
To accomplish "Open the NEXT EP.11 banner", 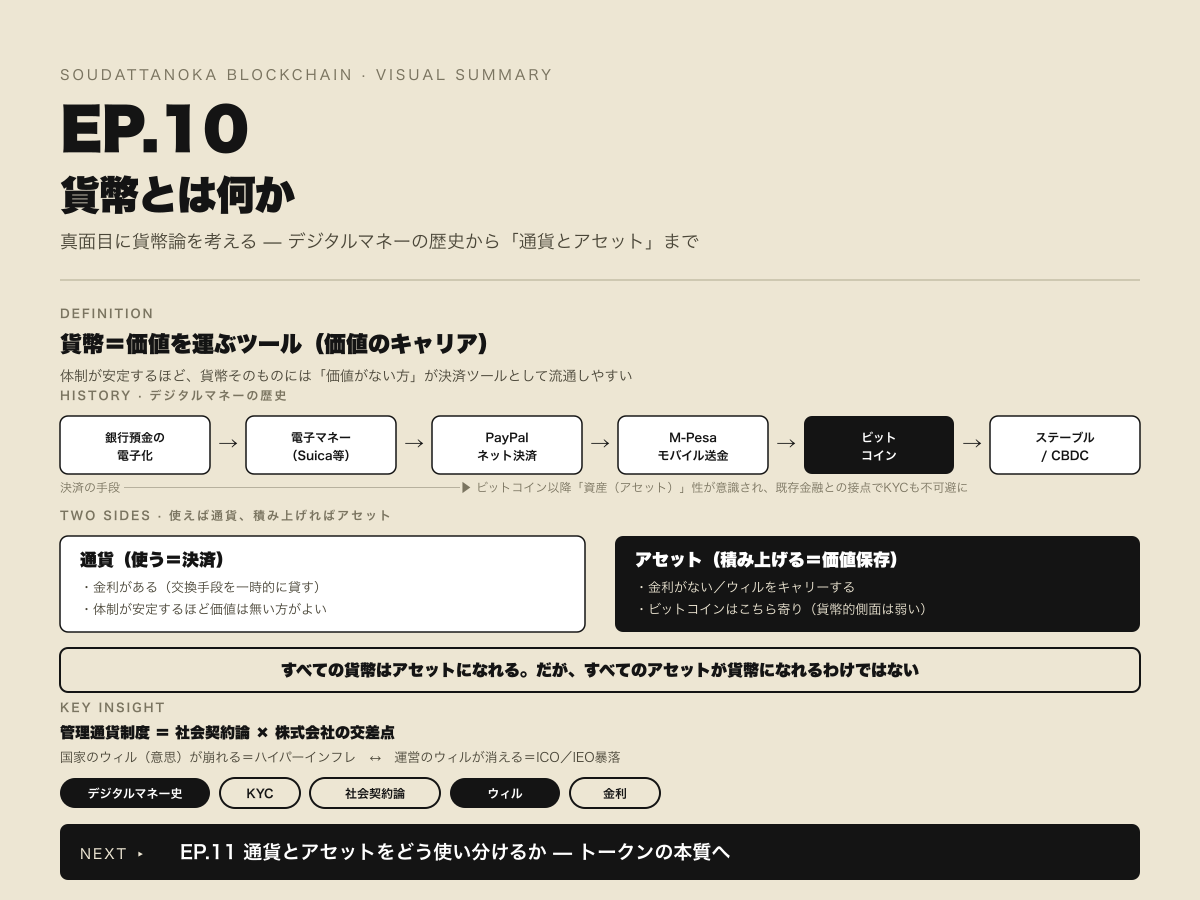I will pos(600,852).
